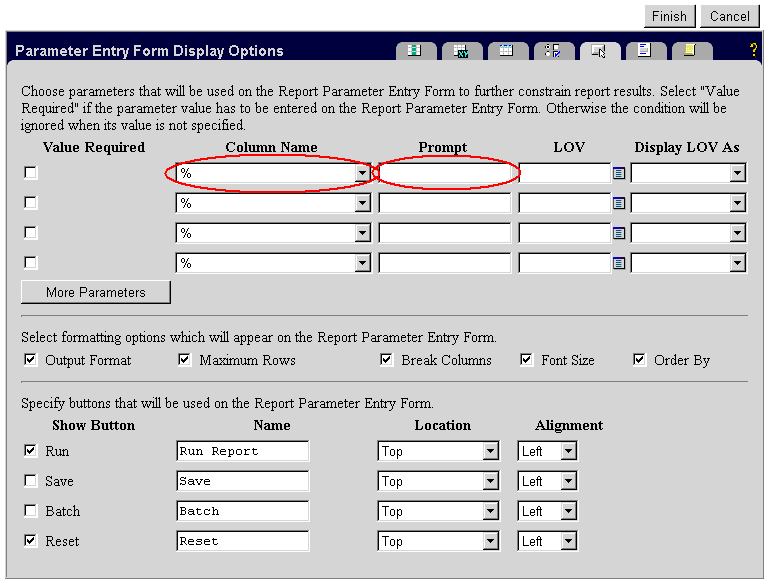Image resolution: width=767 pixels, height=582 pixels.
Task: Click the yellow help question mark icon
Action: [x=752, y=50]
